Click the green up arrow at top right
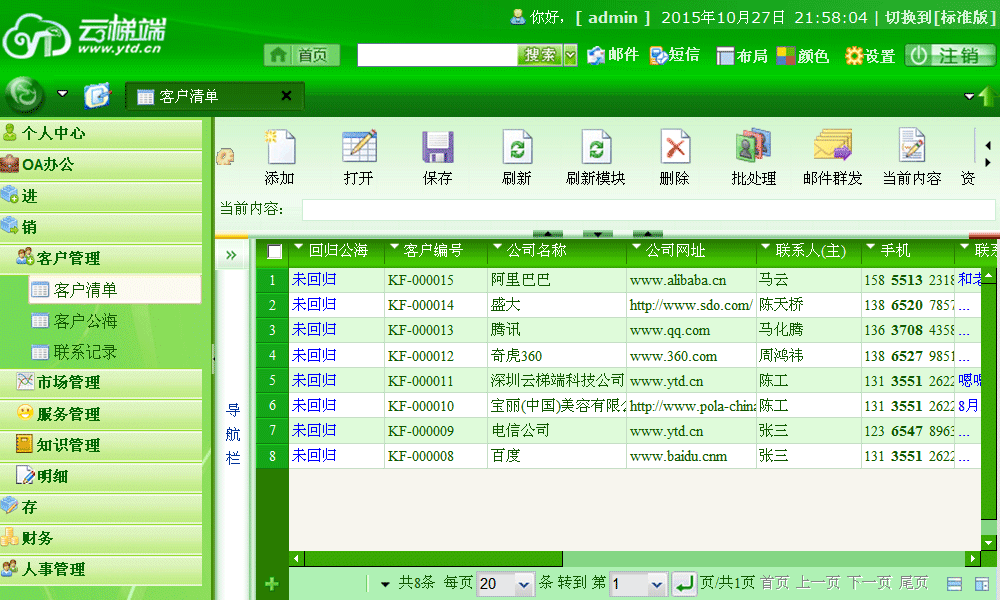The height and width of the screenshot is (600, 1000). tap(987, 96)
